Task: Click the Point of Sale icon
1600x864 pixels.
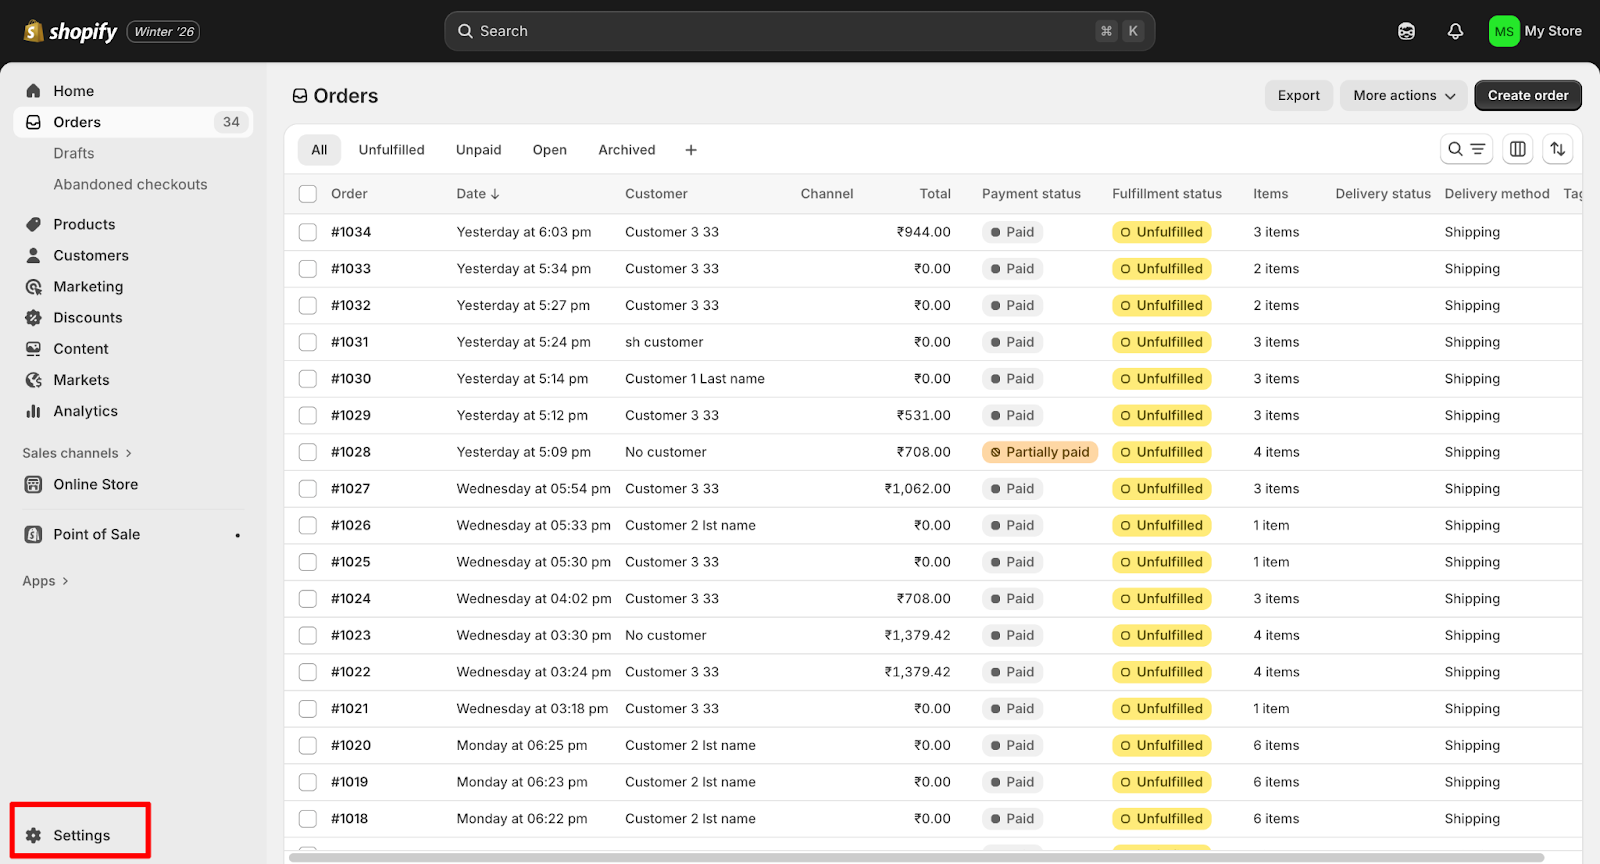Action: point(33,534)
